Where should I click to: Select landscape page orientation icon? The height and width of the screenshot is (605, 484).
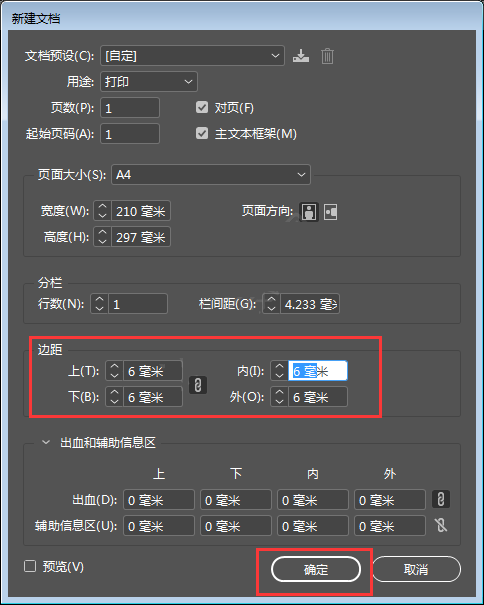point(330,212)
